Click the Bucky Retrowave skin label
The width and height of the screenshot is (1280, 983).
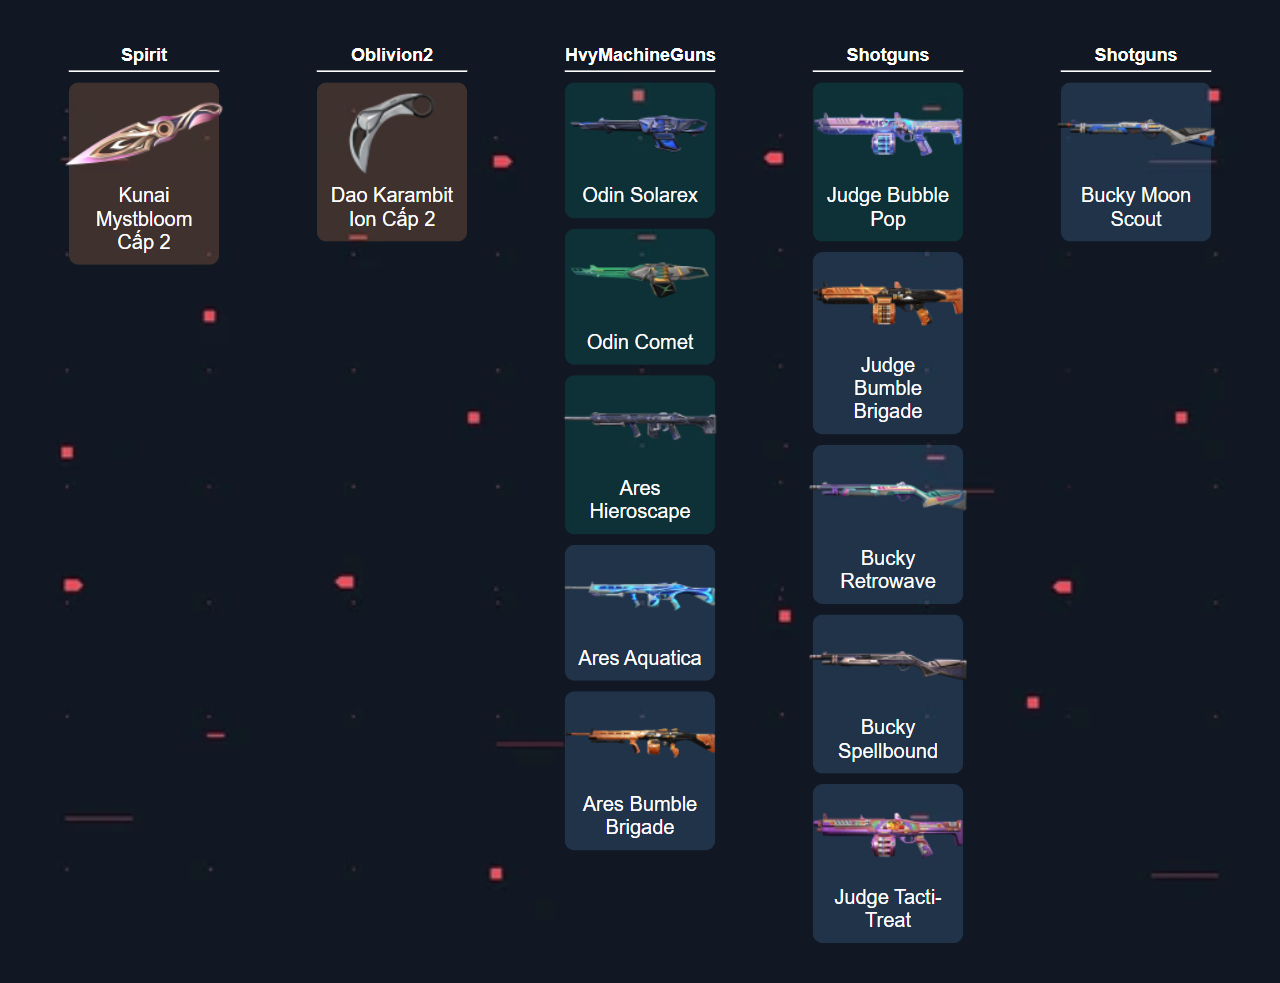tap(888, 570)
